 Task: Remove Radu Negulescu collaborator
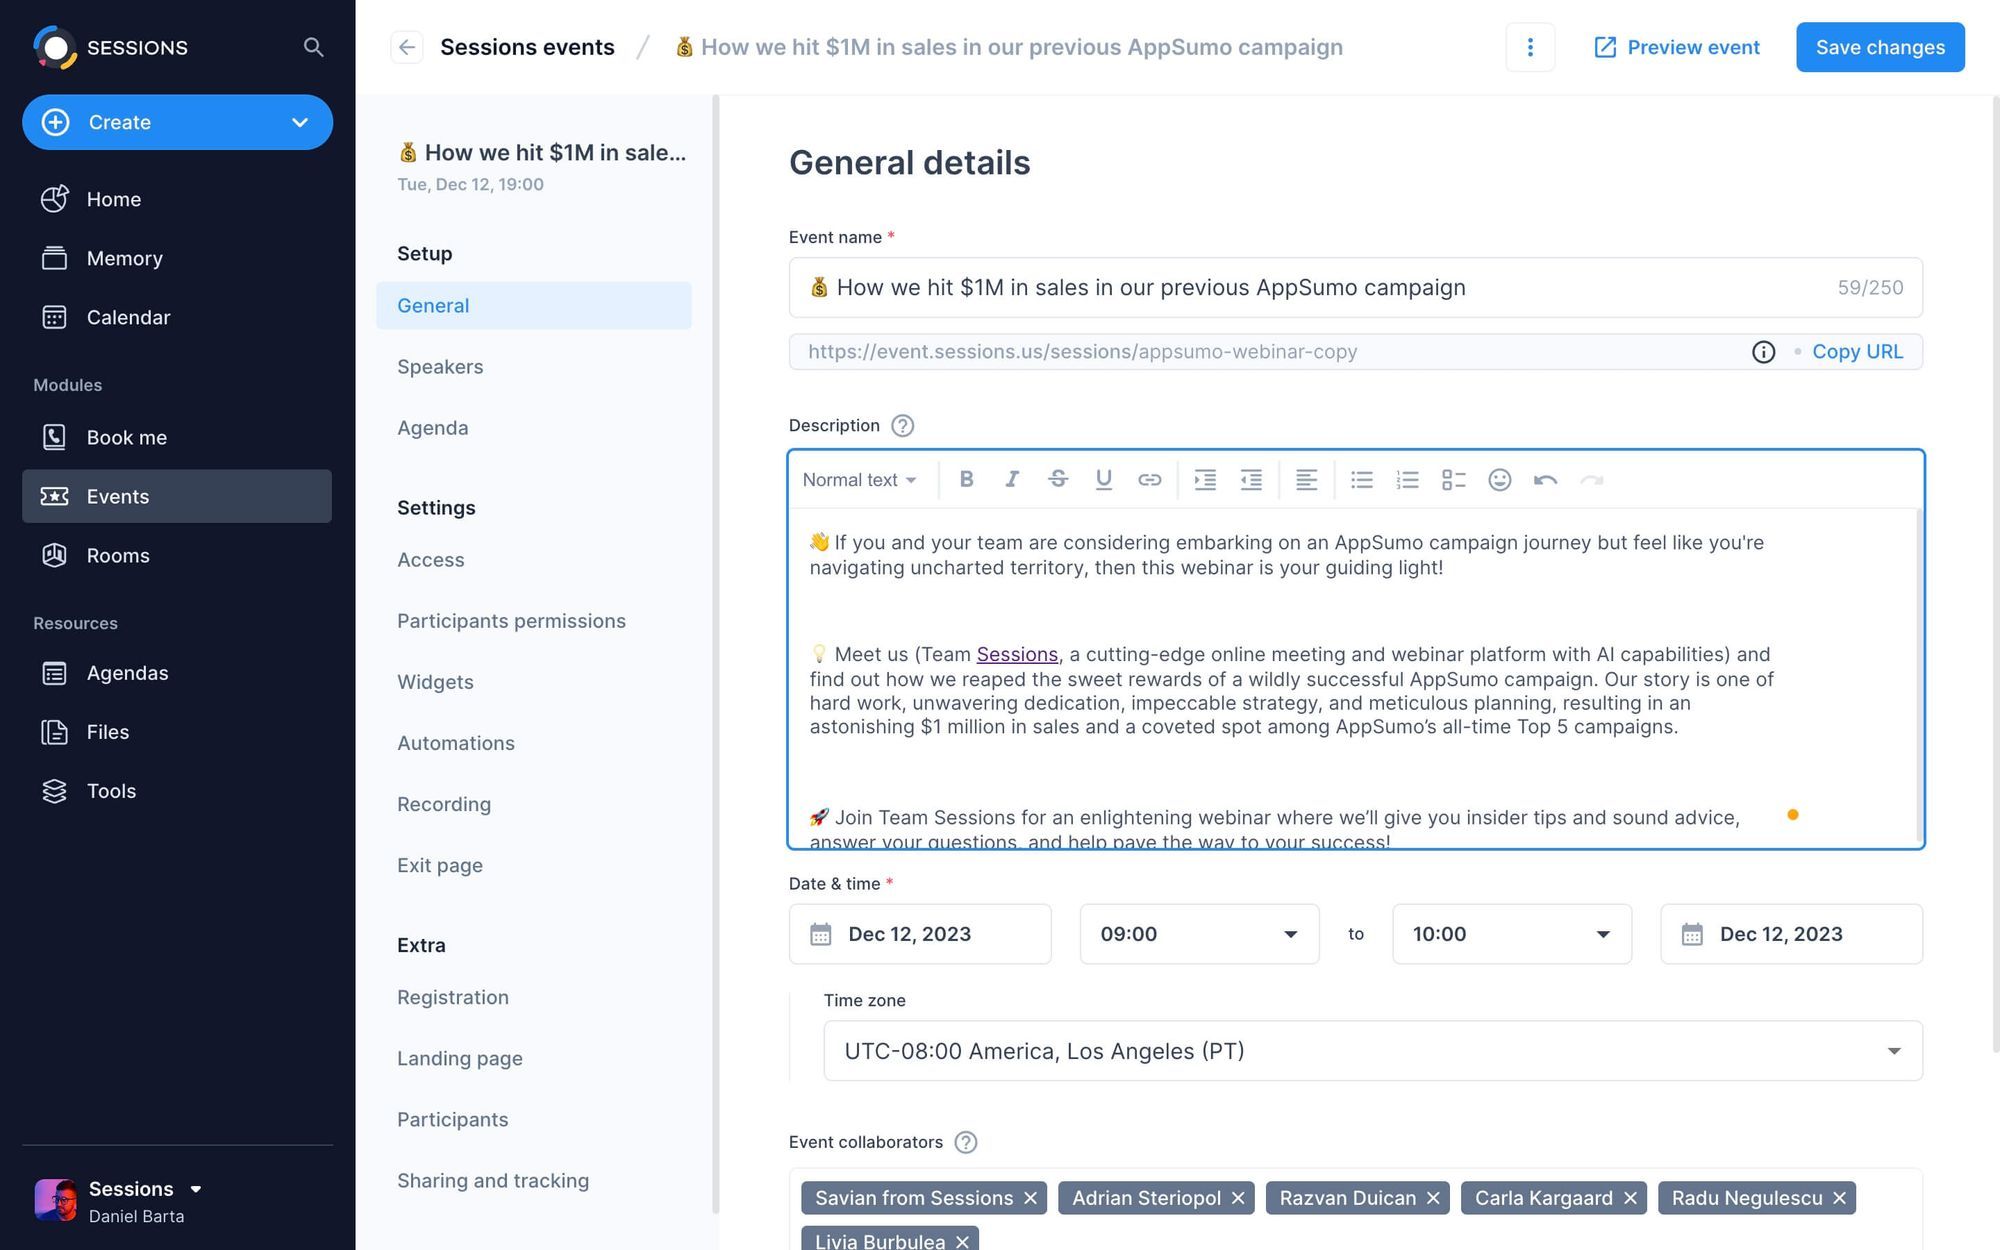click(x=1839, y=1198)
